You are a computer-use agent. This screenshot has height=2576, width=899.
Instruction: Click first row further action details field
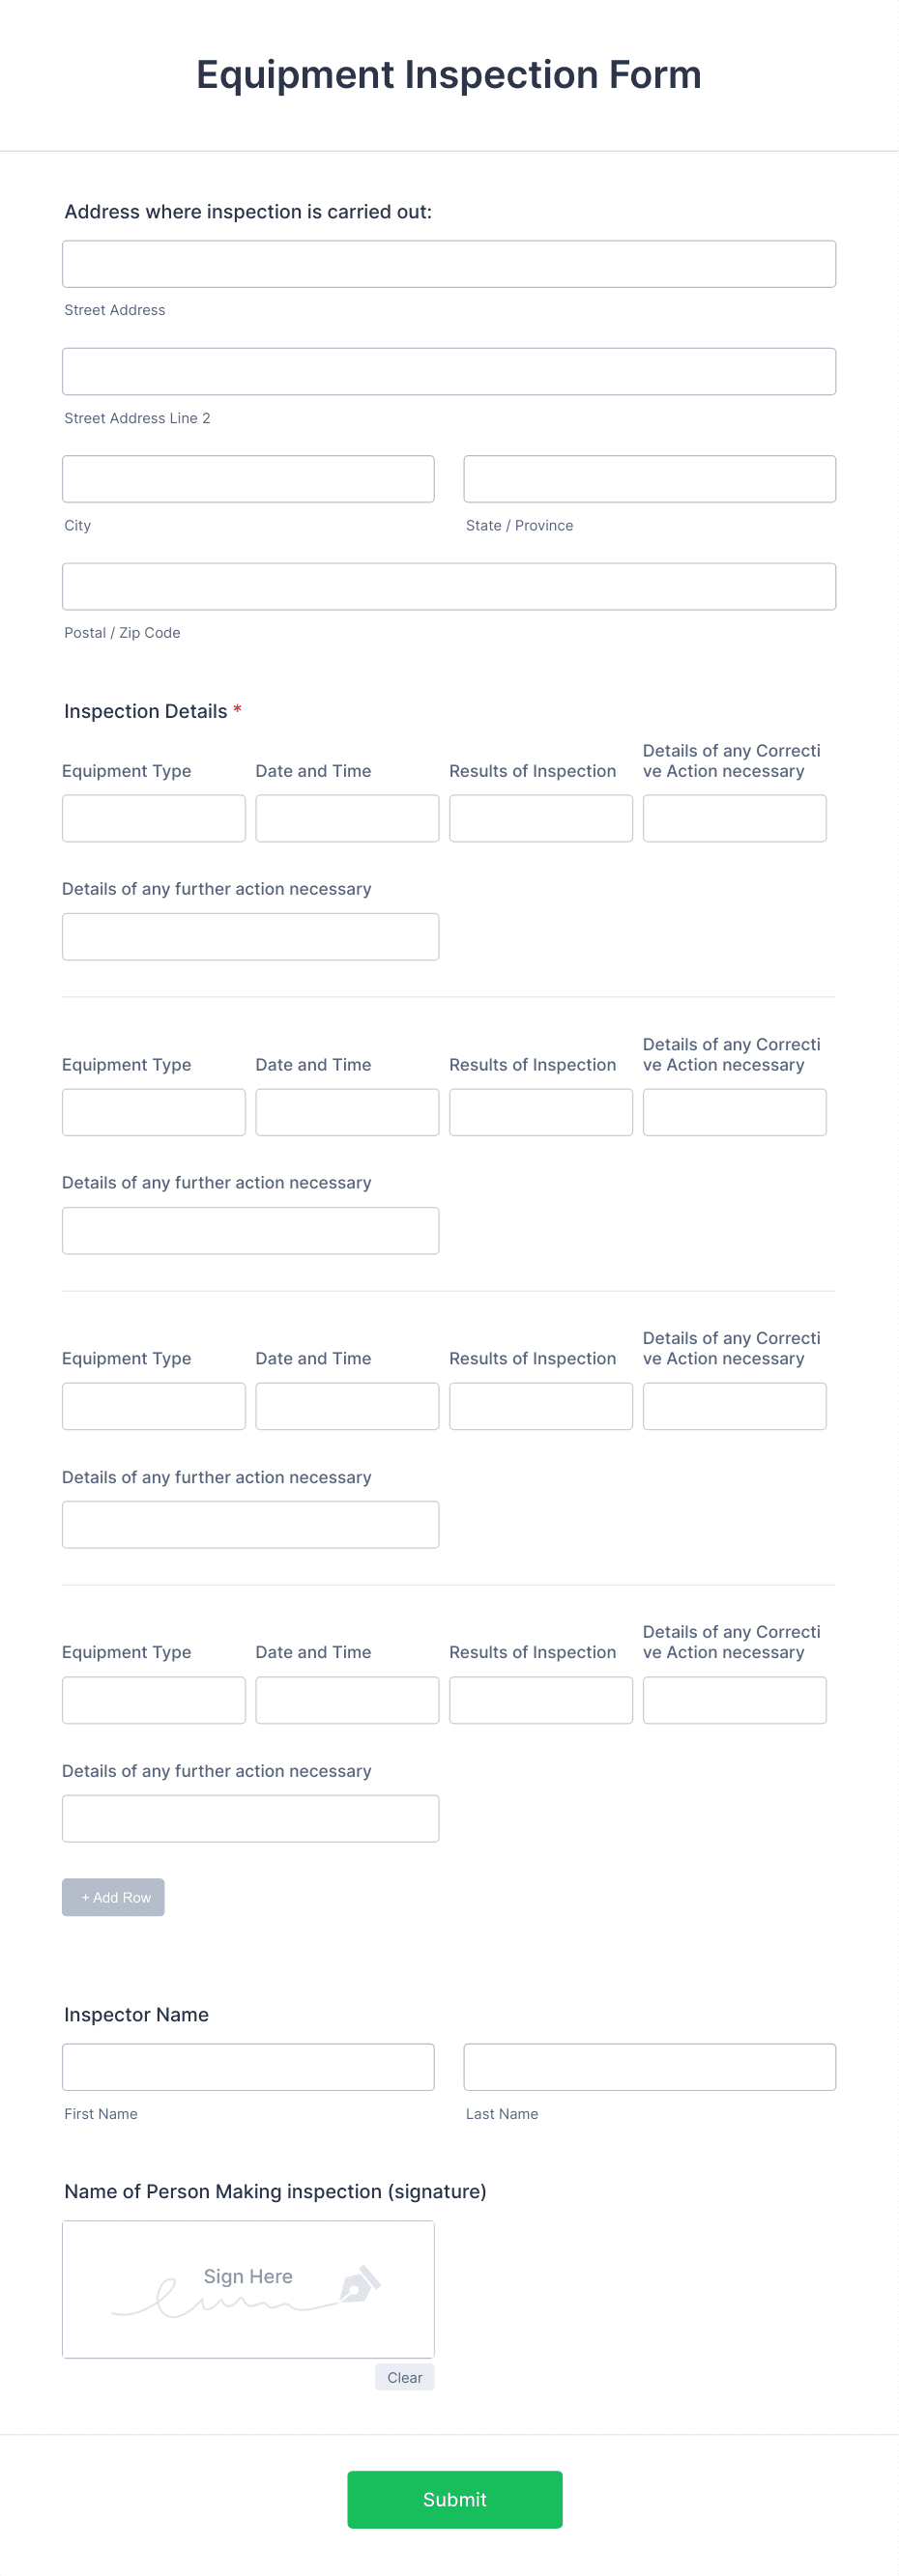click(250, 936)
